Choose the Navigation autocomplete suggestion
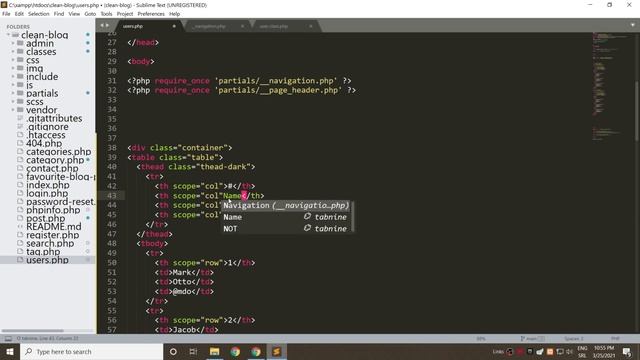This screenshot has width=640, height=360. (x=286, y=205)
